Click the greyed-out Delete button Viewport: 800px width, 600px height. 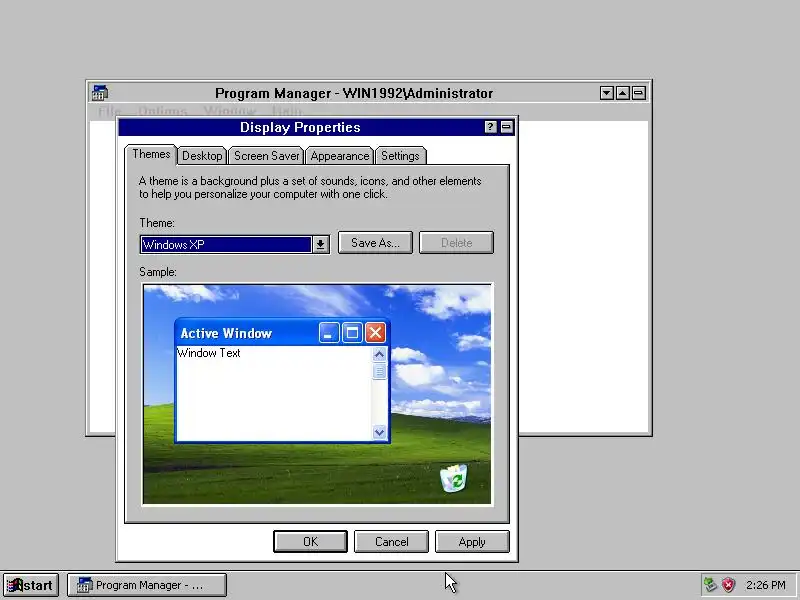[x=456, y=243]
